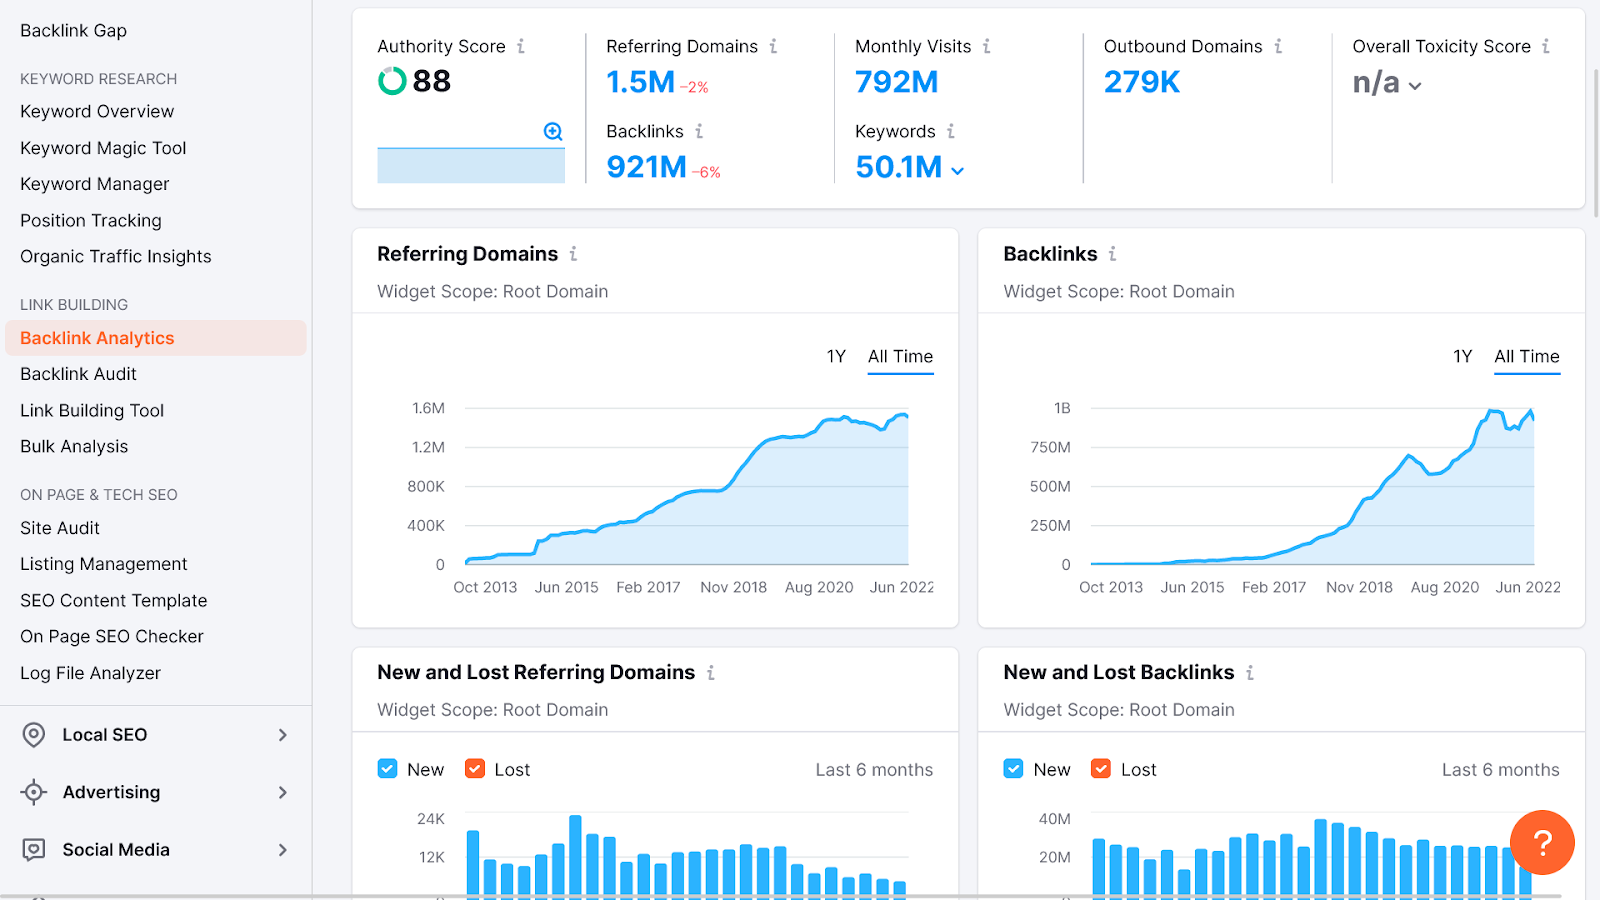Click the page vertical scrollbar
The image size is (1600, 900).
tap(1596, 143)
